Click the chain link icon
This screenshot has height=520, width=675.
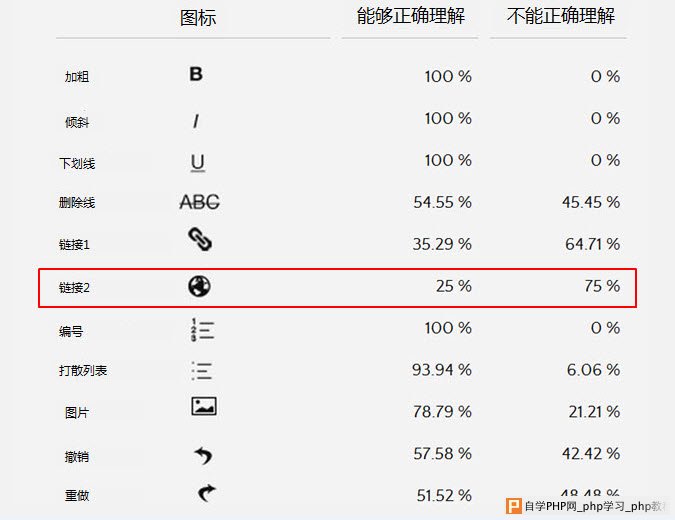(x=200, y=239)
